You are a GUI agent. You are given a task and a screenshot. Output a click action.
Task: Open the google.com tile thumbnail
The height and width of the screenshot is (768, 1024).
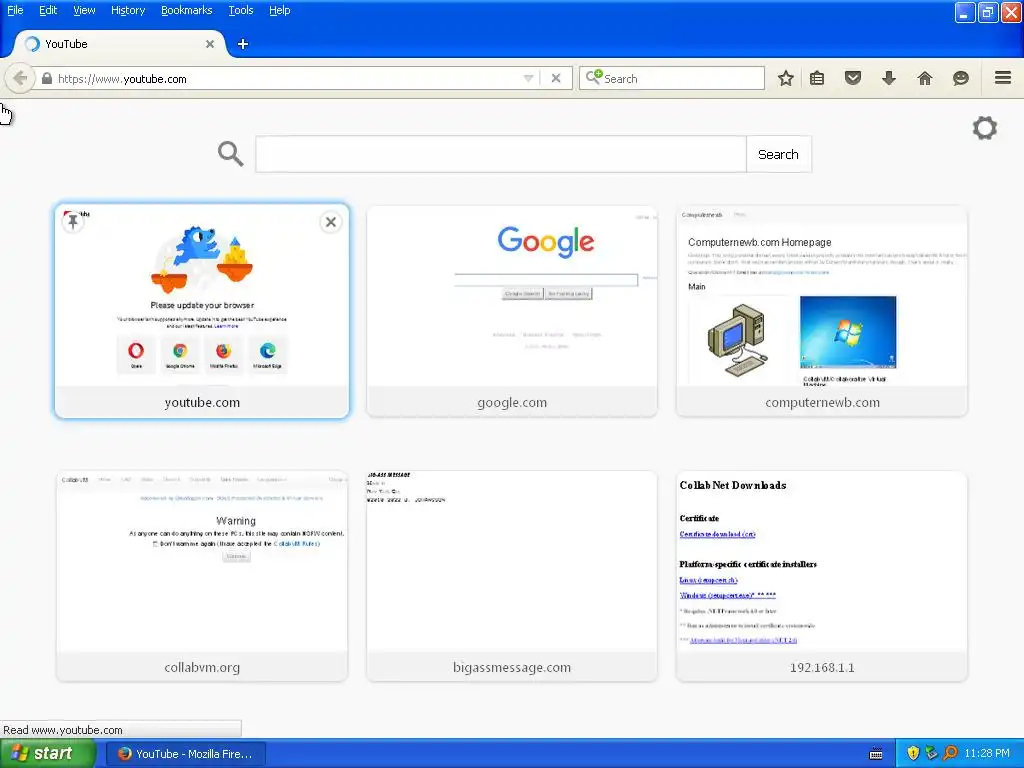coord(512,295)
